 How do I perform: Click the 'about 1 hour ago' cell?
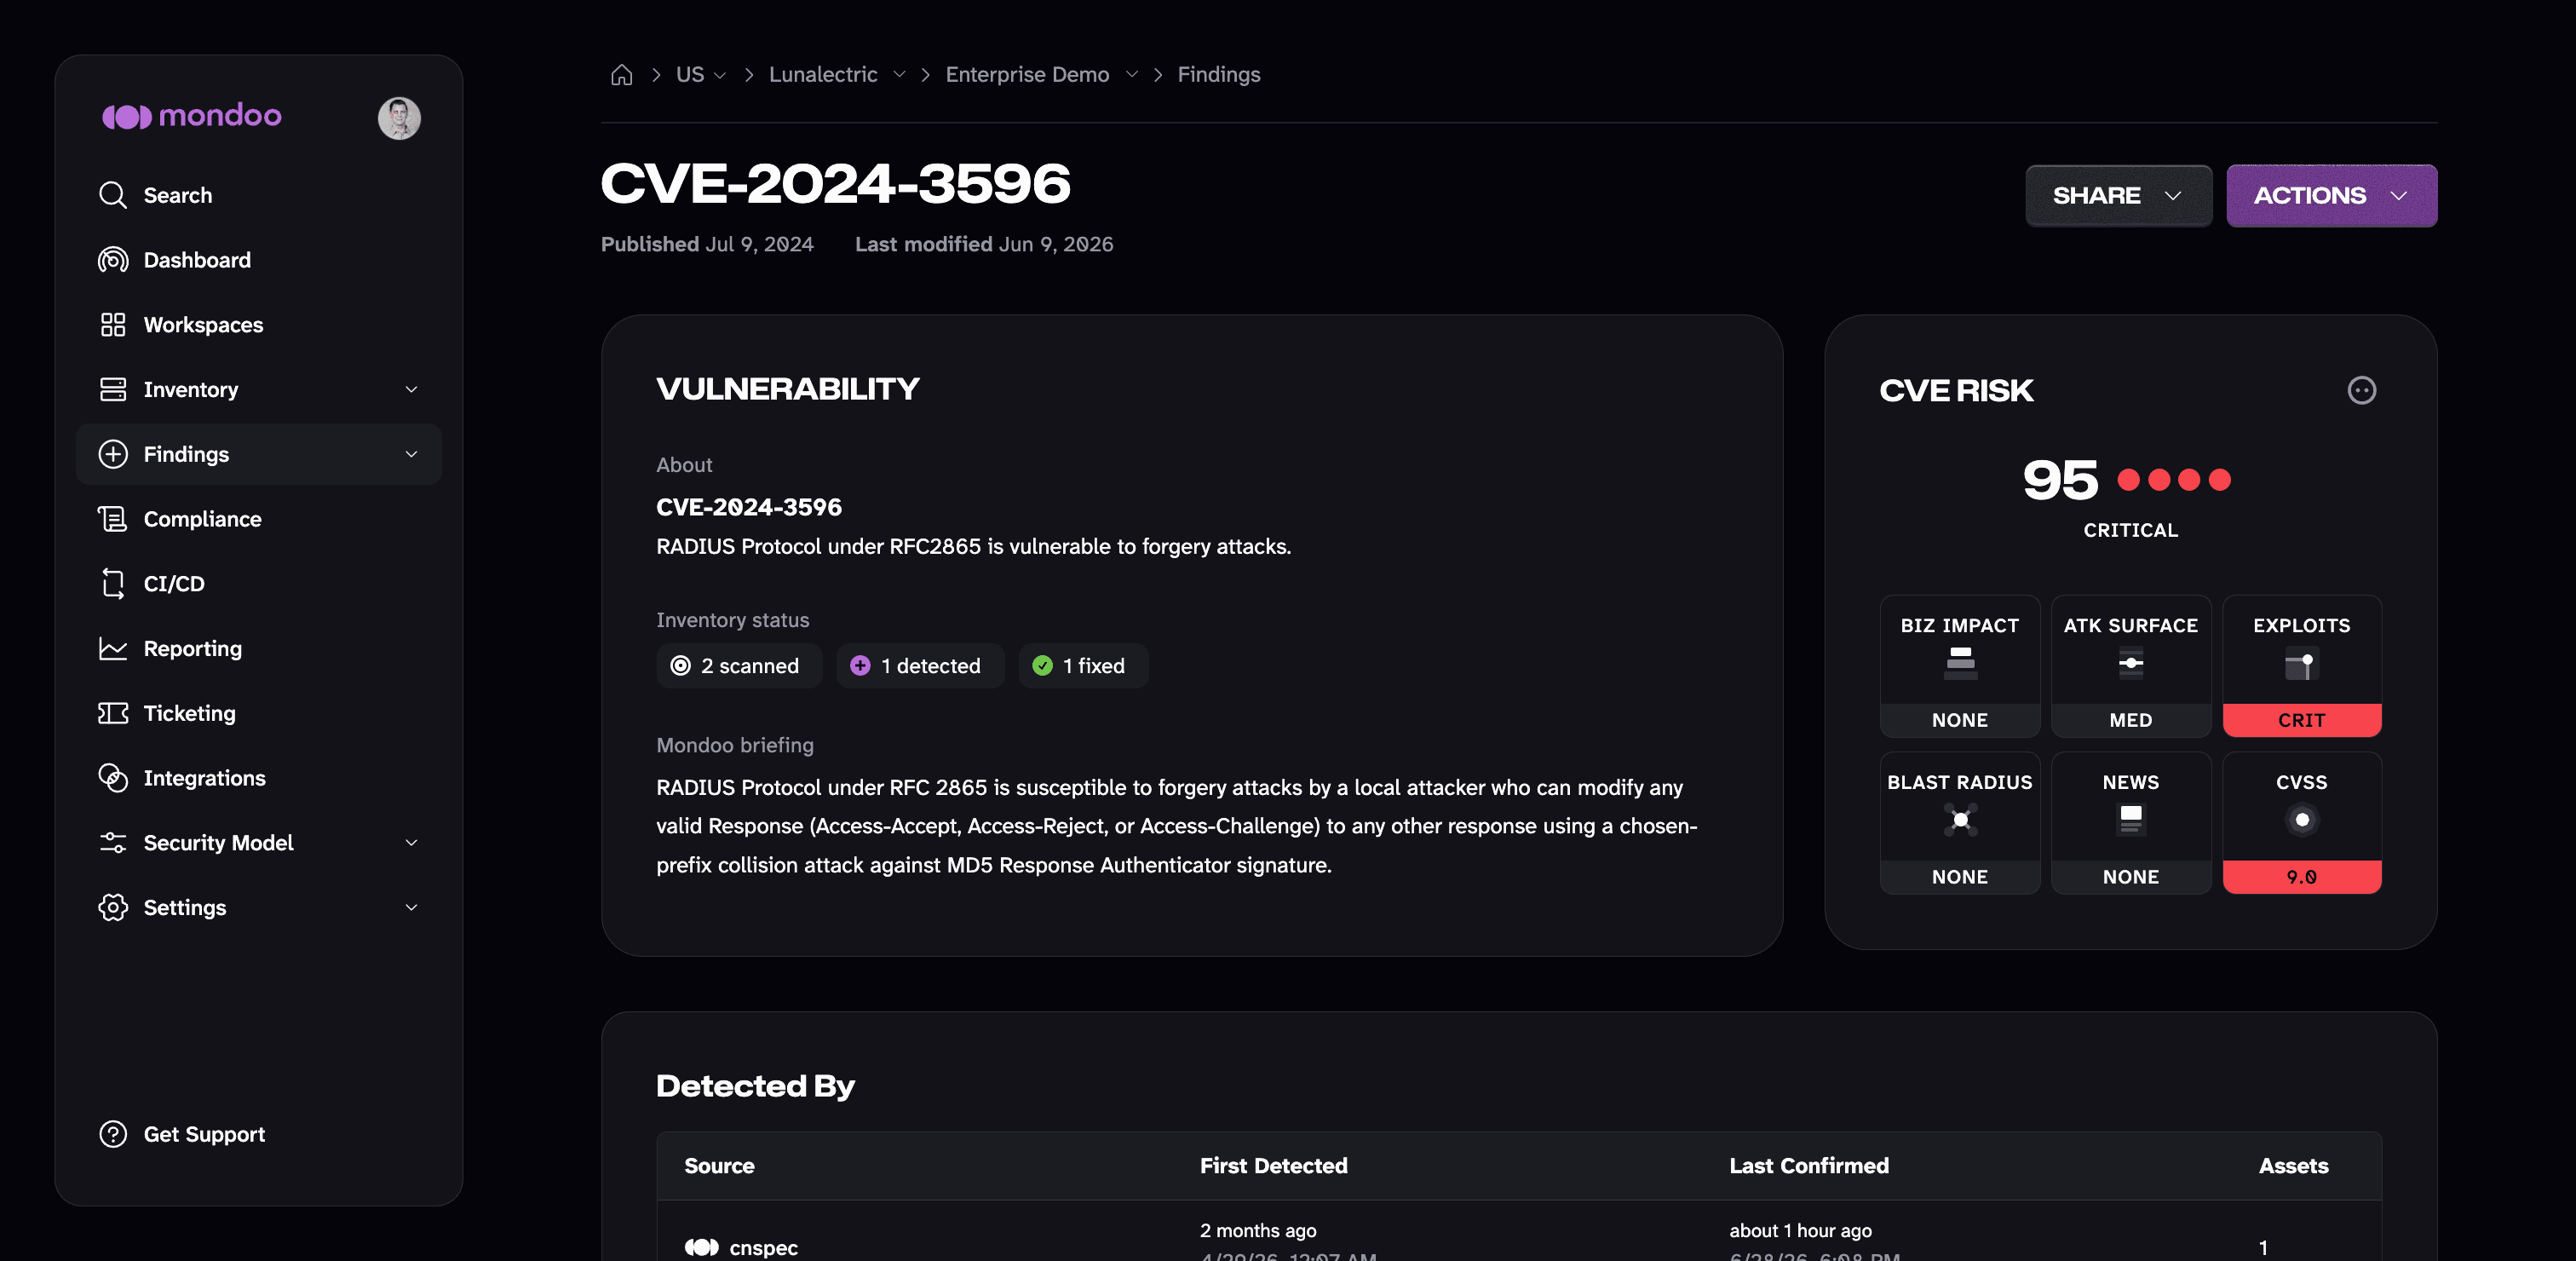[x=1800, y=1231]
